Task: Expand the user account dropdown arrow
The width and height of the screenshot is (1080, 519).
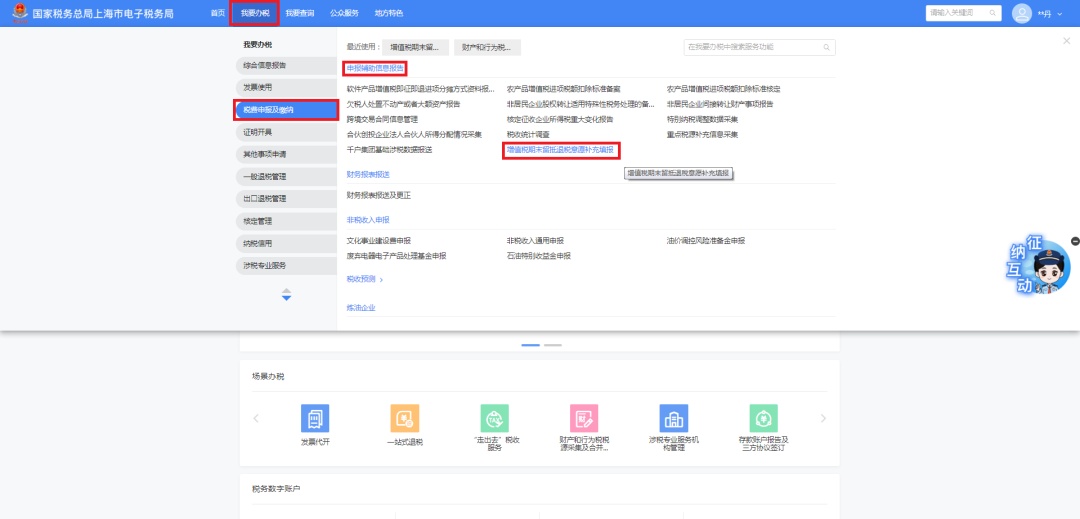Action: 1061,14
